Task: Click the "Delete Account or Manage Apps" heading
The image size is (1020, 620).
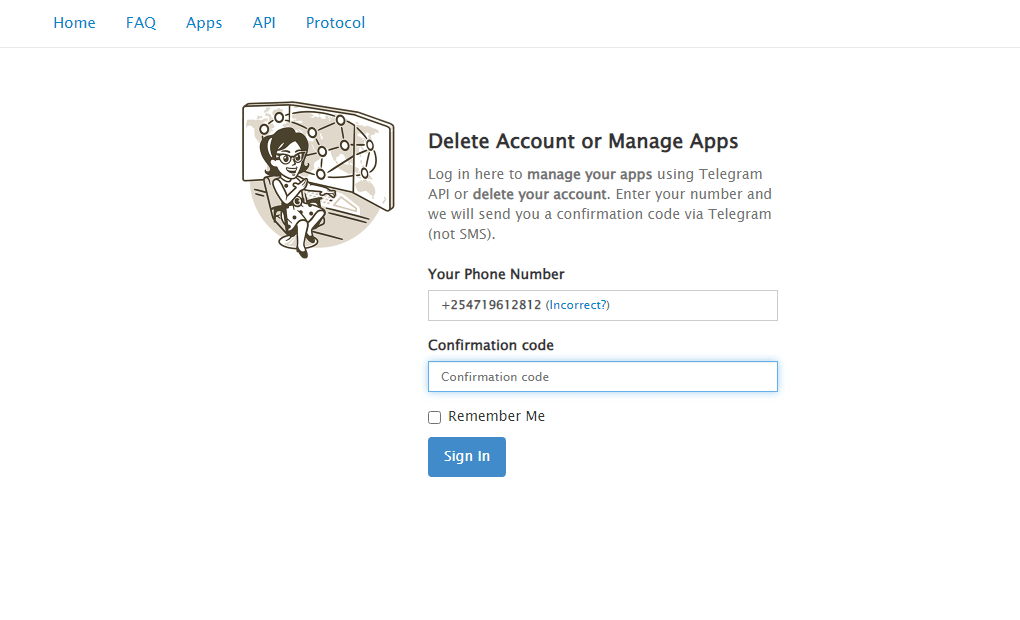Action: pos(583,141)
